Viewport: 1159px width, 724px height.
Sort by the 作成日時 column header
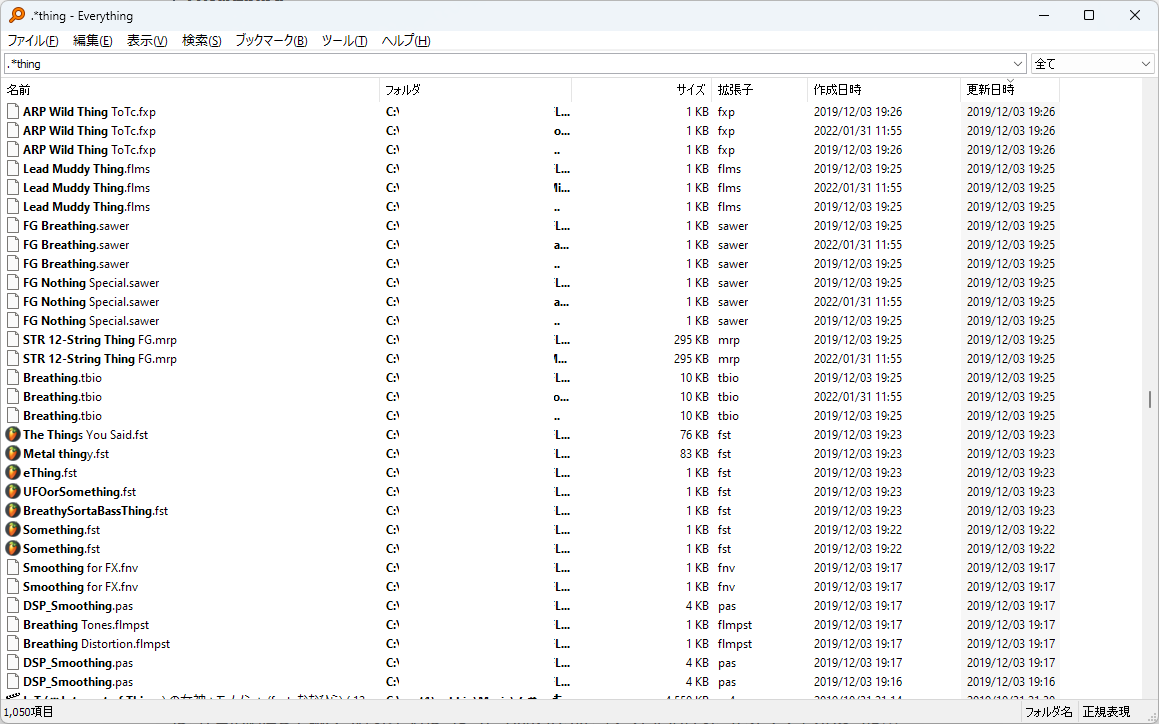pos(884,89)
